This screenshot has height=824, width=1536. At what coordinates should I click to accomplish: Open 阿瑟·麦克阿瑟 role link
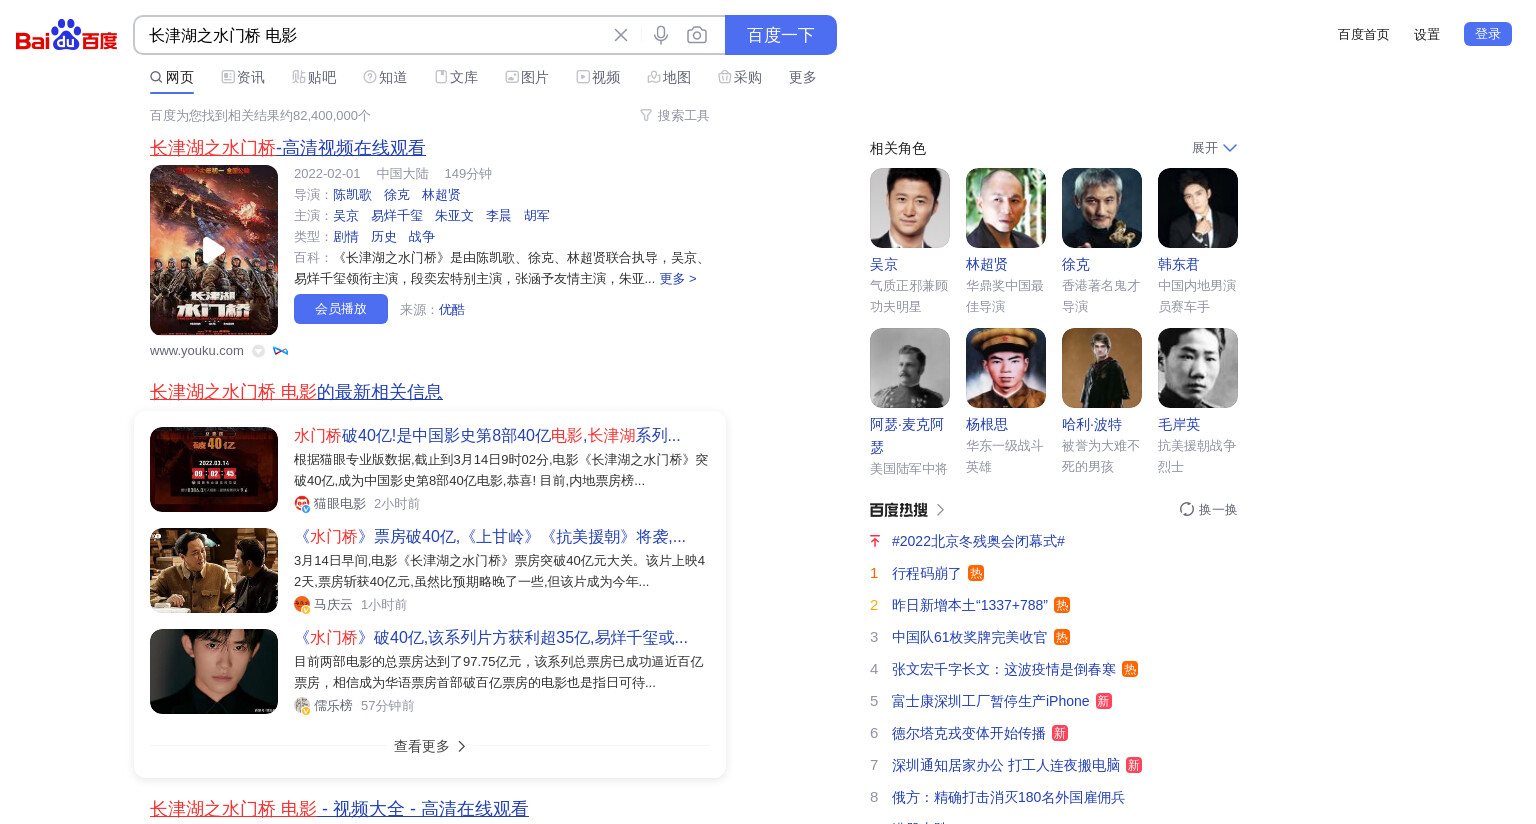907,436
